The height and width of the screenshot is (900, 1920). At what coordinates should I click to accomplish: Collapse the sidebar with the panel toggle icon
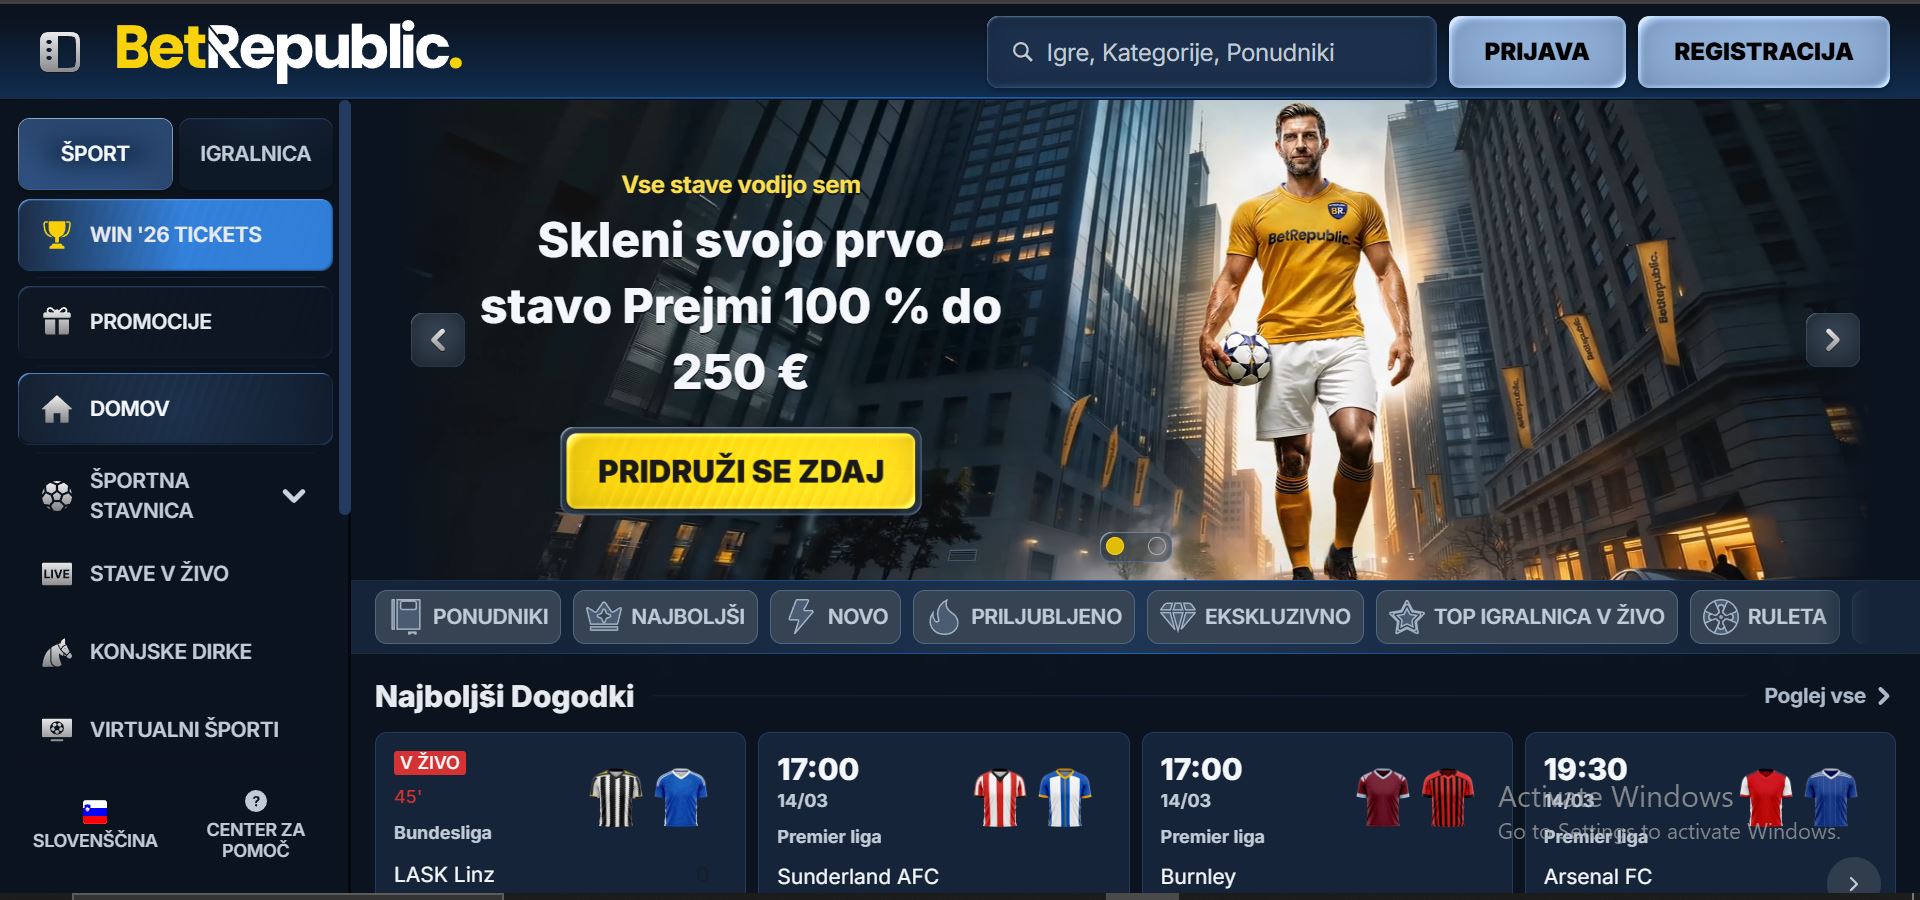pyautogui.click(x=60, y=52)
